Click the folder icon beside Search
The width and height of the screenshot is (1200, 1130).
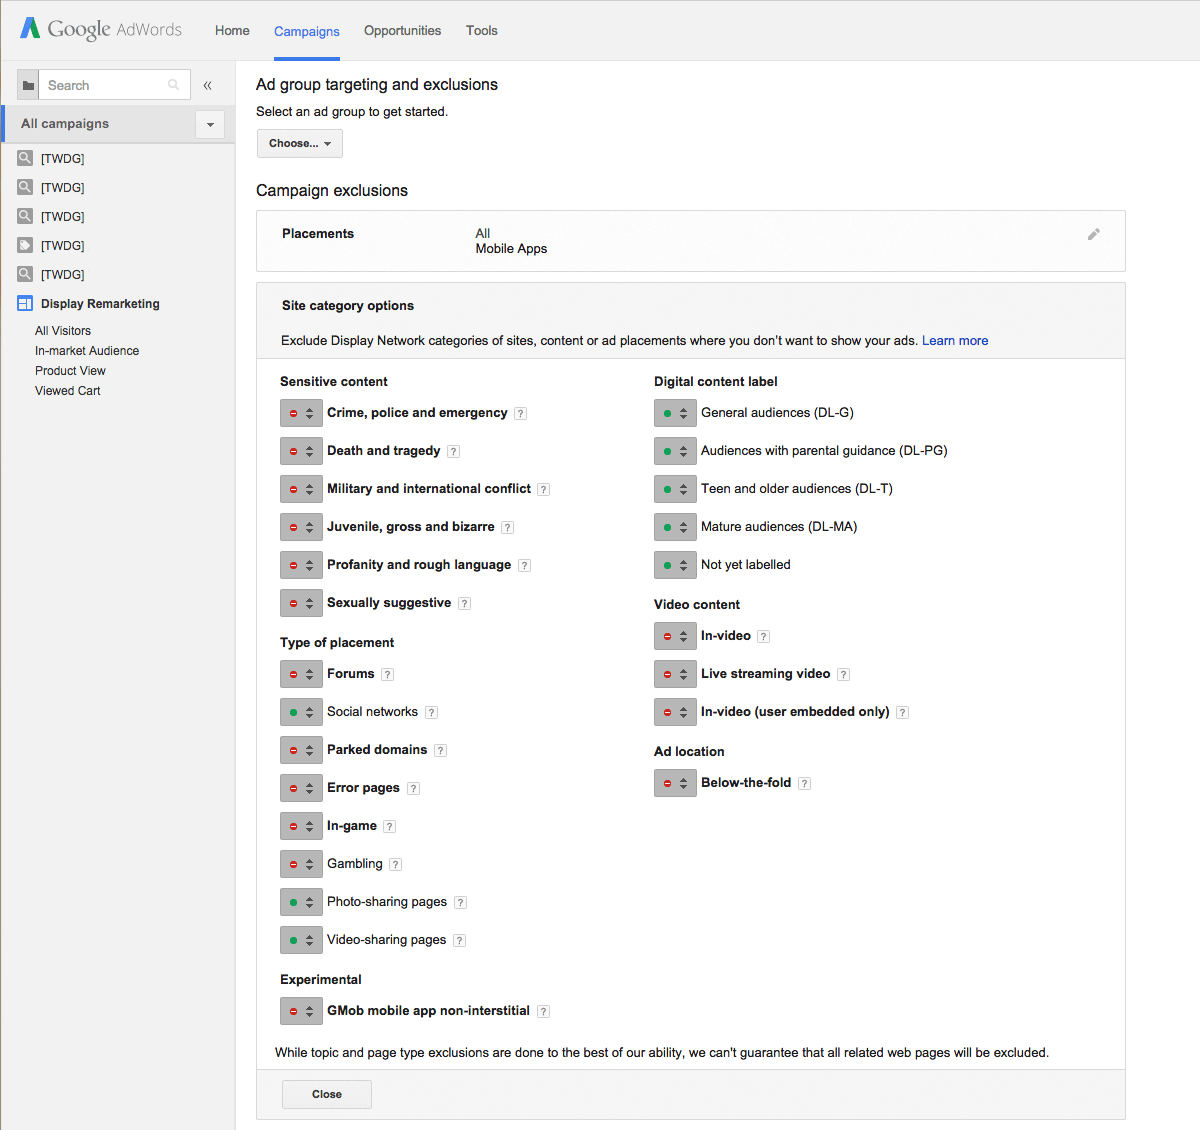[x=28, y=85]
